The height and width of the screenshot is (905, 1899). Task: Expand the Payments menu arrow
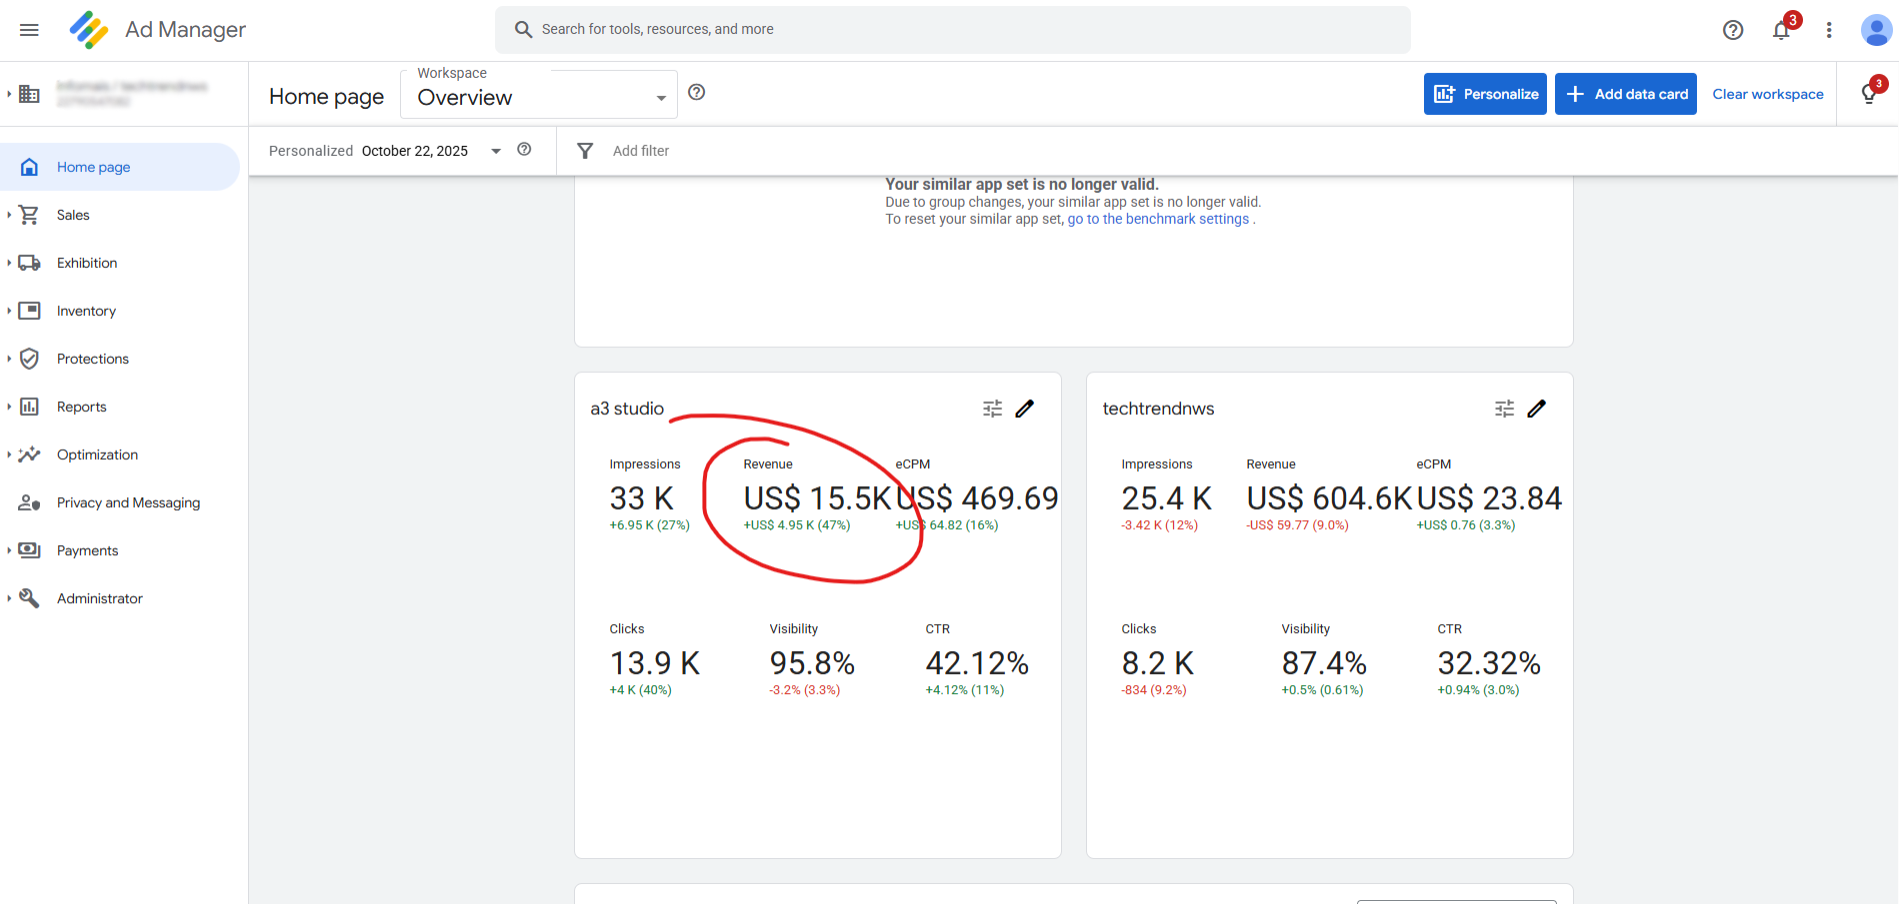point(9,551)
